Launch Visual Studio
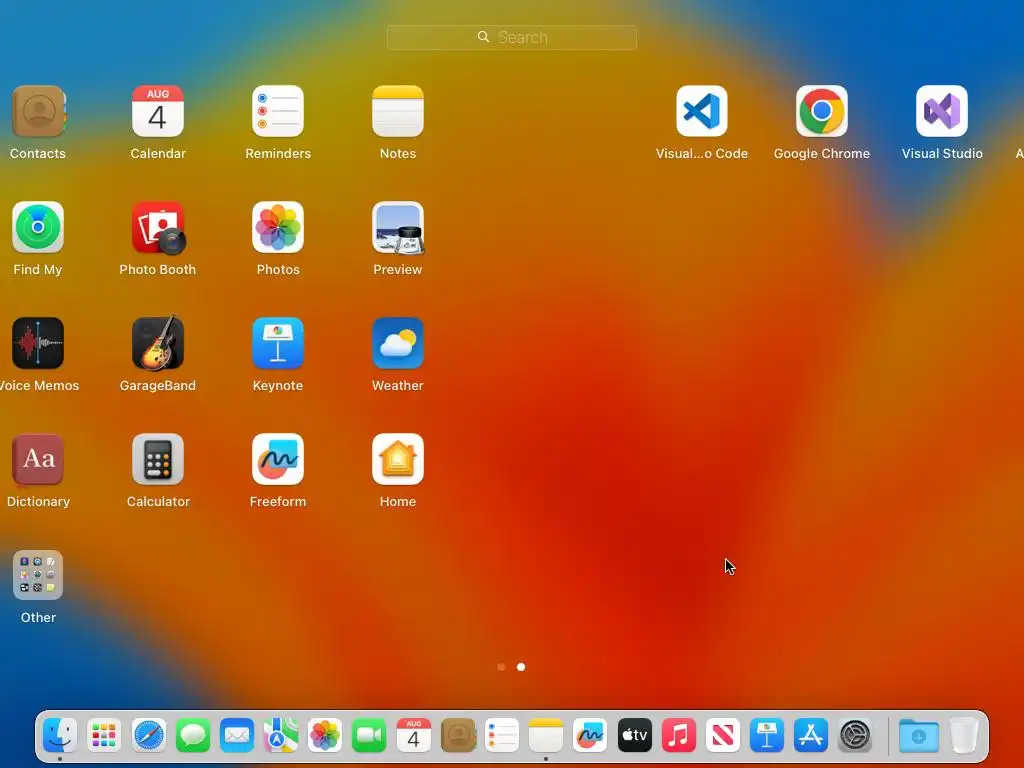The image size is (1024, 768). tap(942, 111)
